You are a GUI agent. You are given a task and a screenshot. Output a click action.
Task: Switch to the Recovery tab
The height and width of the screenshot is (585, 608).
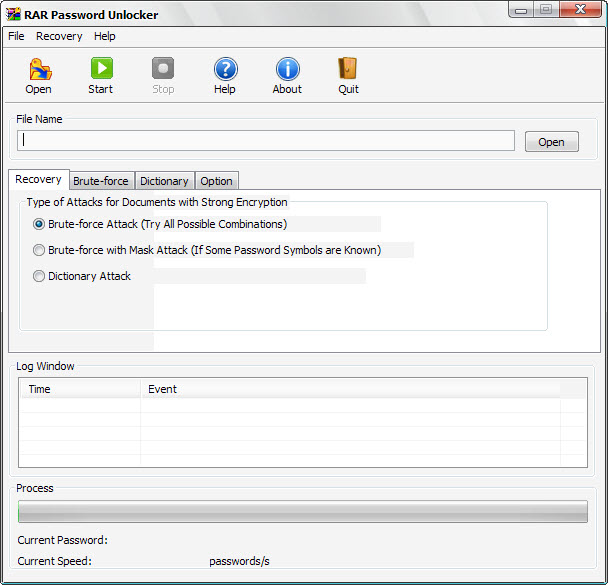click(x=38, y=179)
